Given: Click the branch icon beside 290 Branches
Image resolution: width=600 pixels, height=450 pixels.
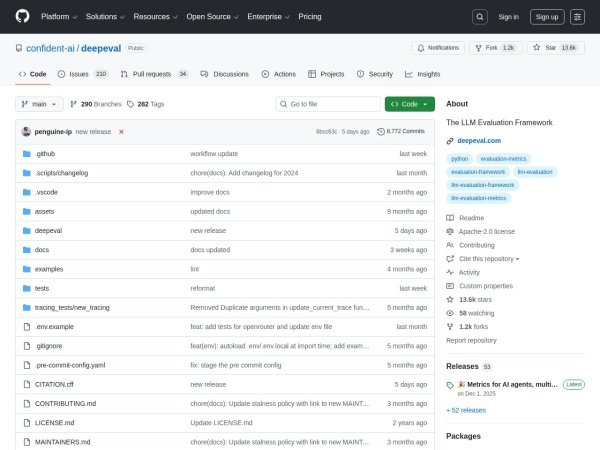Looking at the screenshot, I should pyautogui.click(x=73, y=104).
